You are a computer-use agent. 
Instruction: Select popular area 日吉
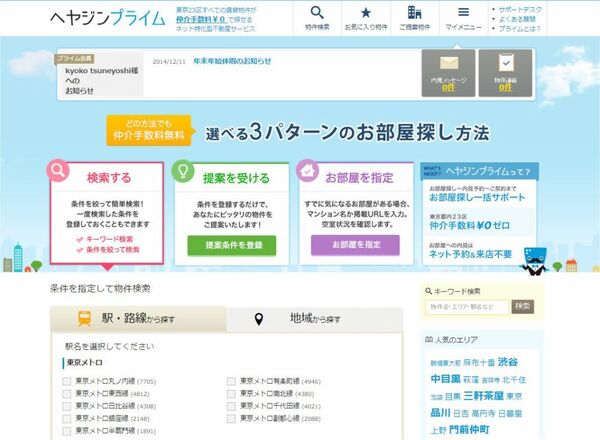(461, 414)
